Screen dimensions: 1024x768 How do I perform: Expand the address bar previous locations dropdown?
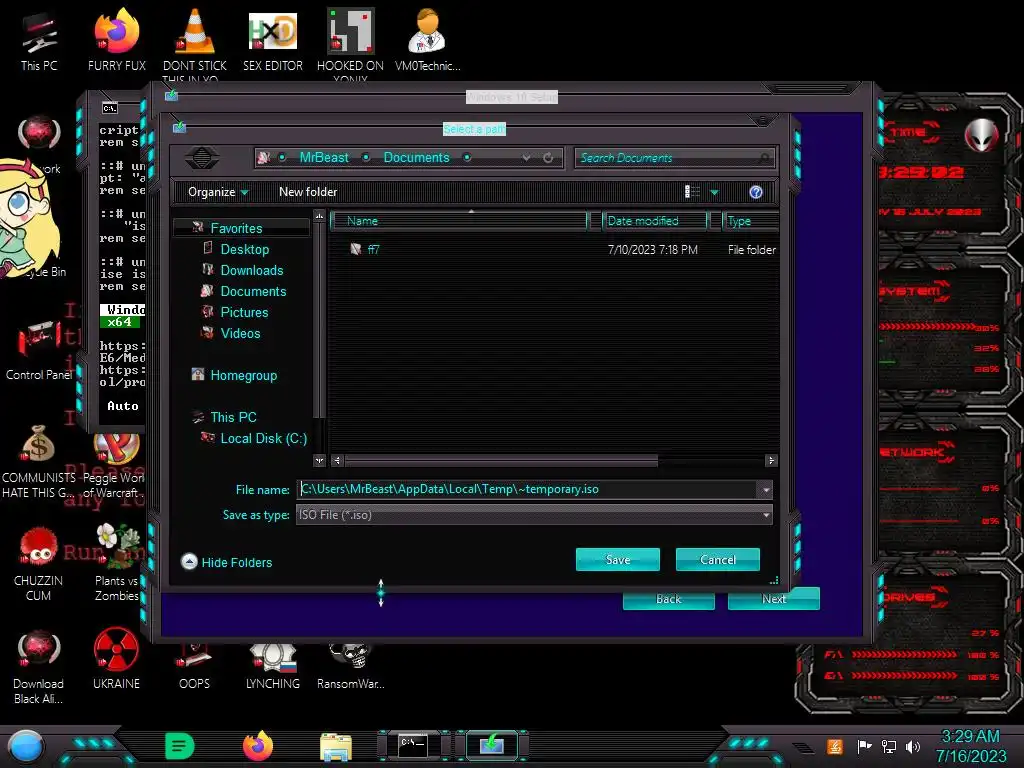pyautogui.click(x=526, y=157)
